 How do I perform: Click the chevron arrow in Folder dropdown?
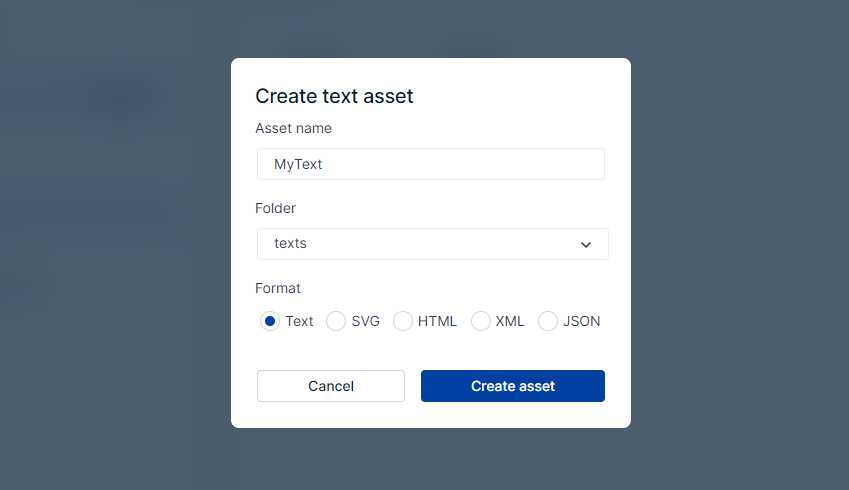pyautogui.click(x=586, y=245)
